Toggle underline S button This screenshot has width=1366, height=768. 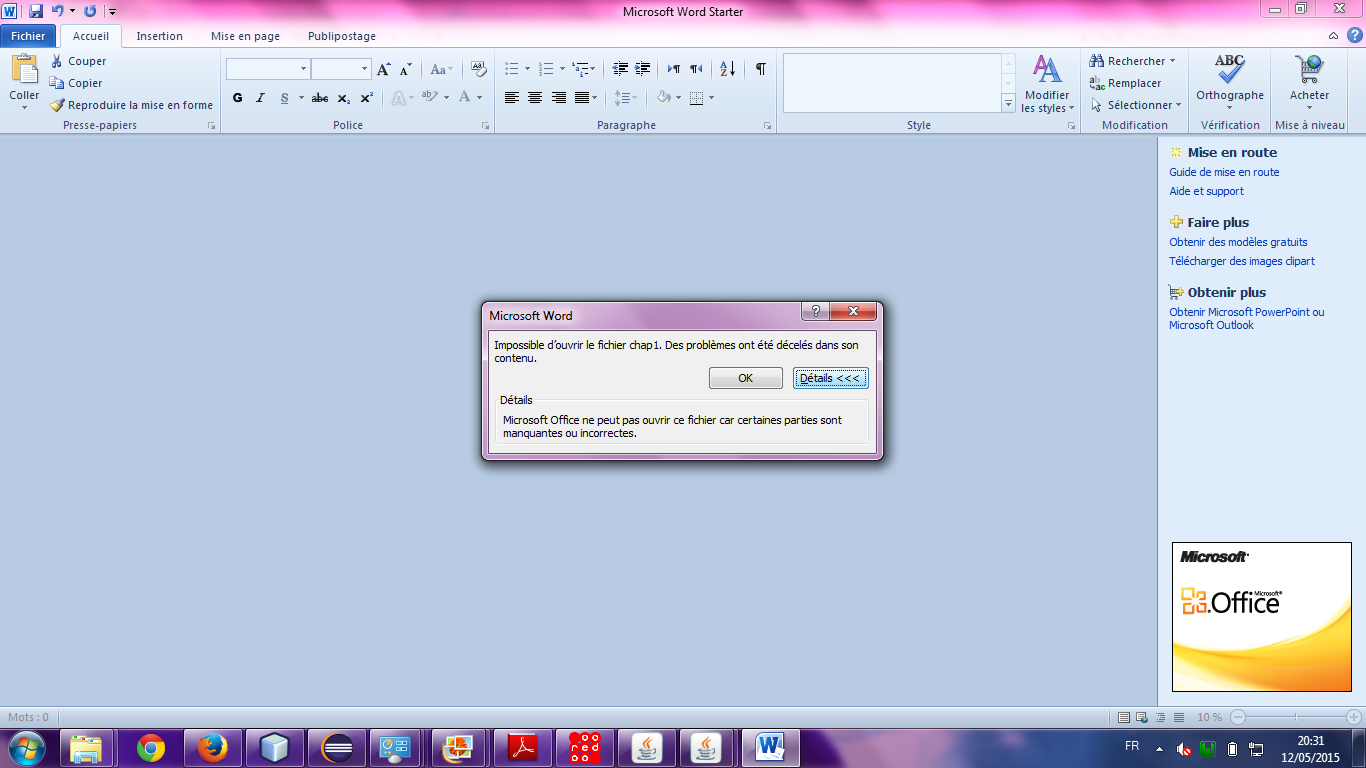tap(285, 98)
